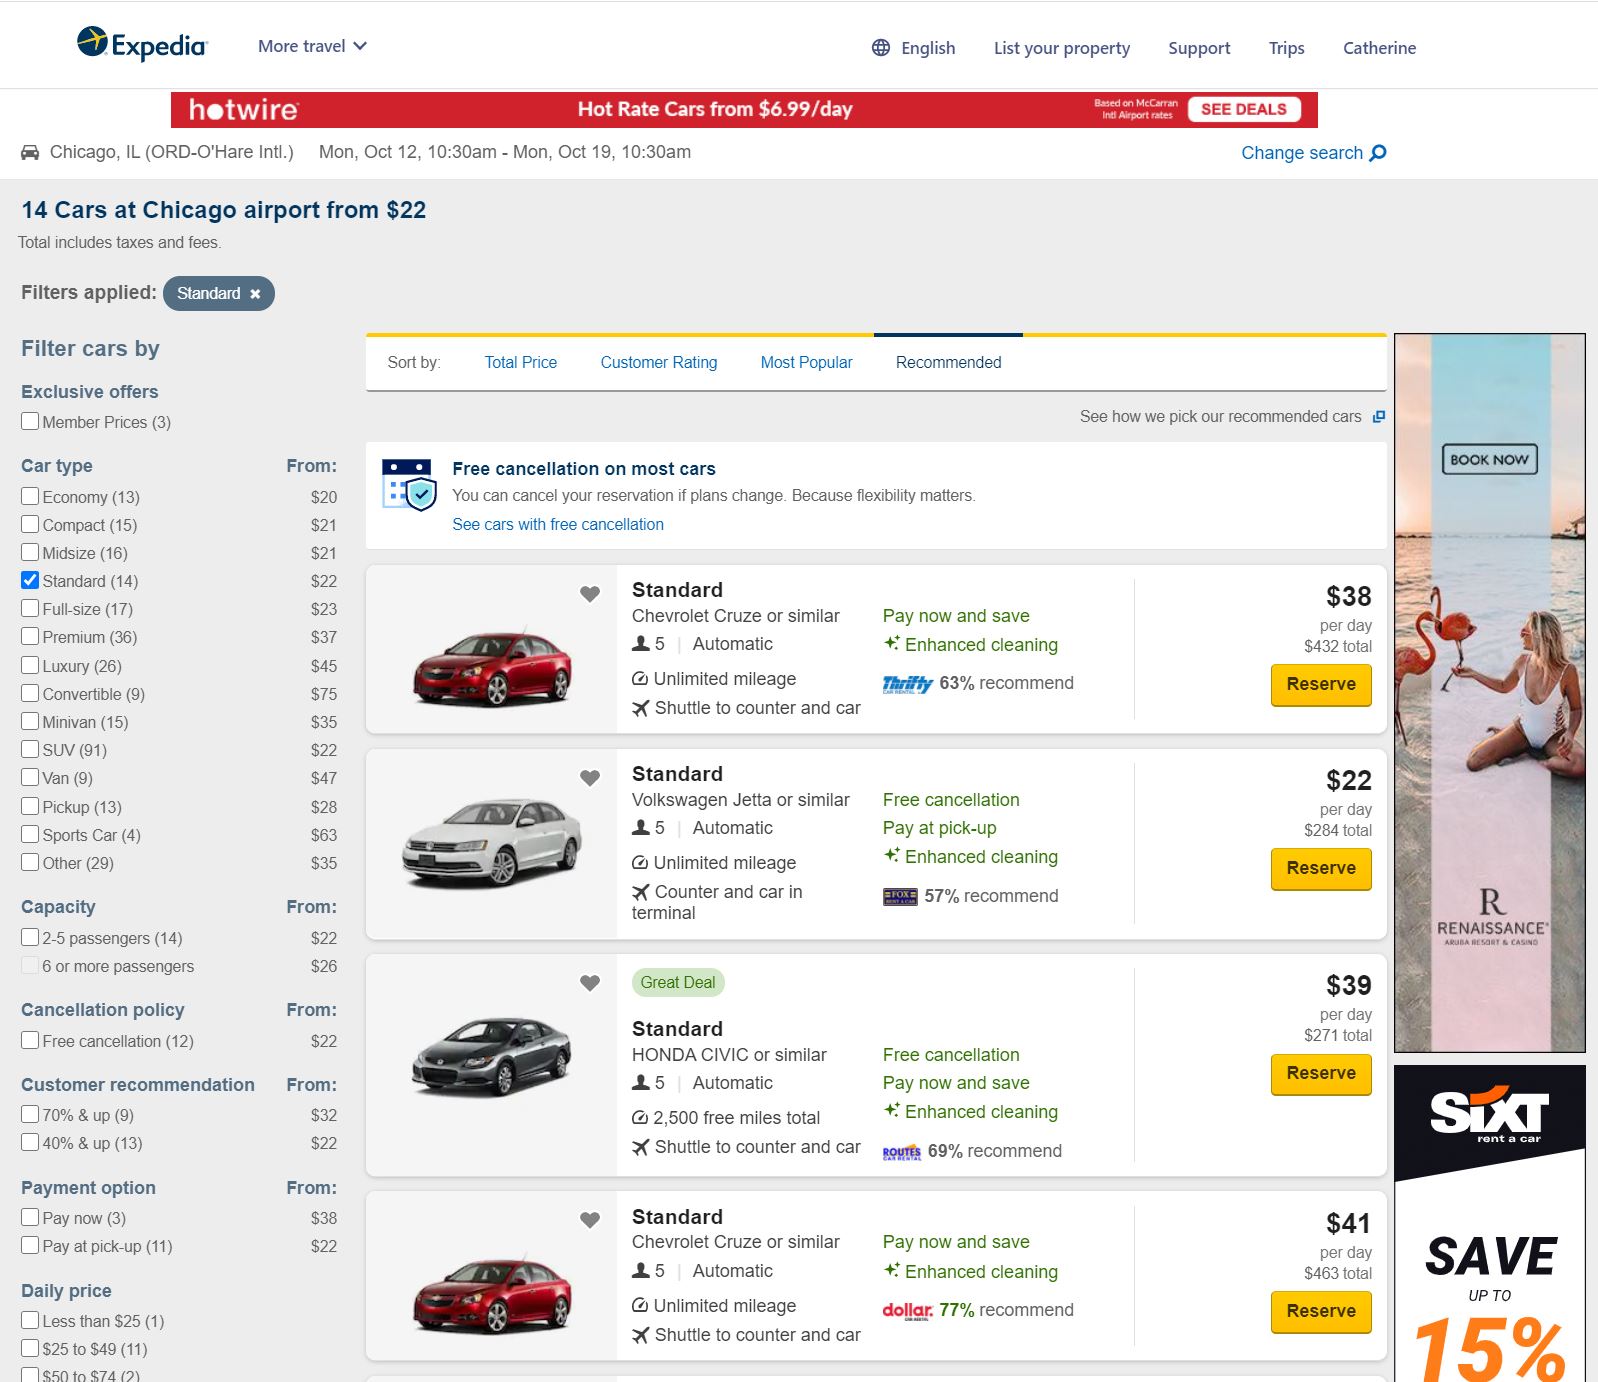Check the 70% & up recommendation filter
The image size is (1598, 1382).
30,1115
